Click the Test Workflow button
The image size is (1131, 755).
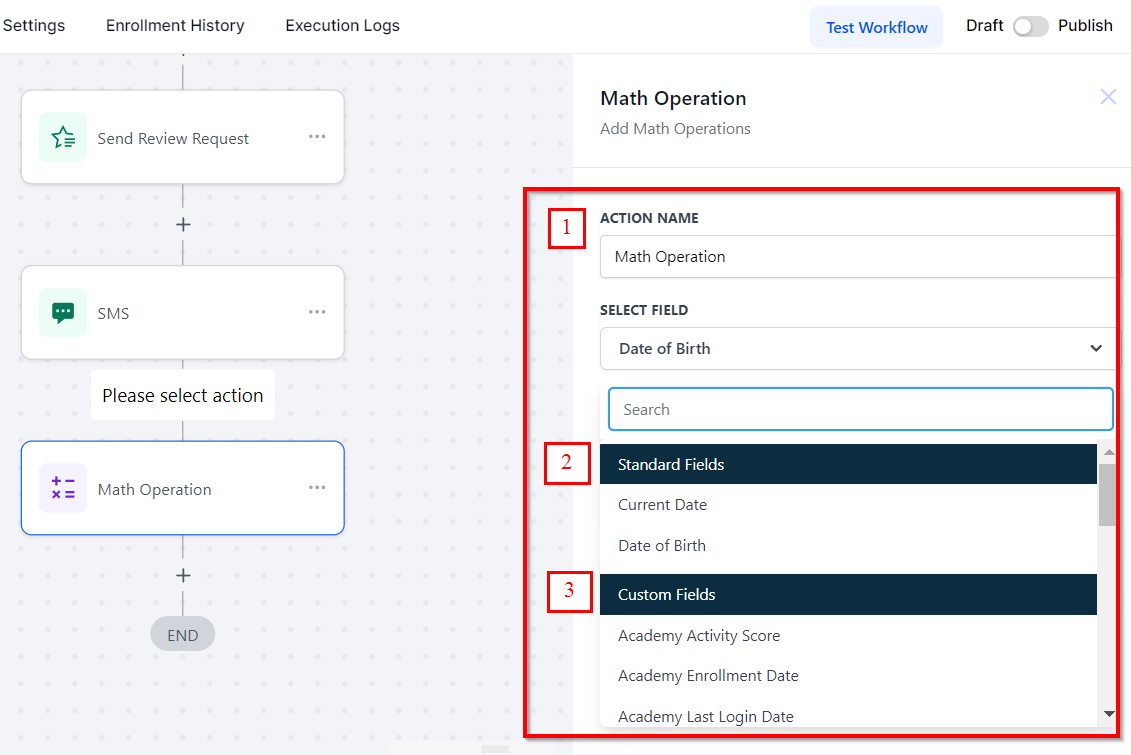point(876,27)
